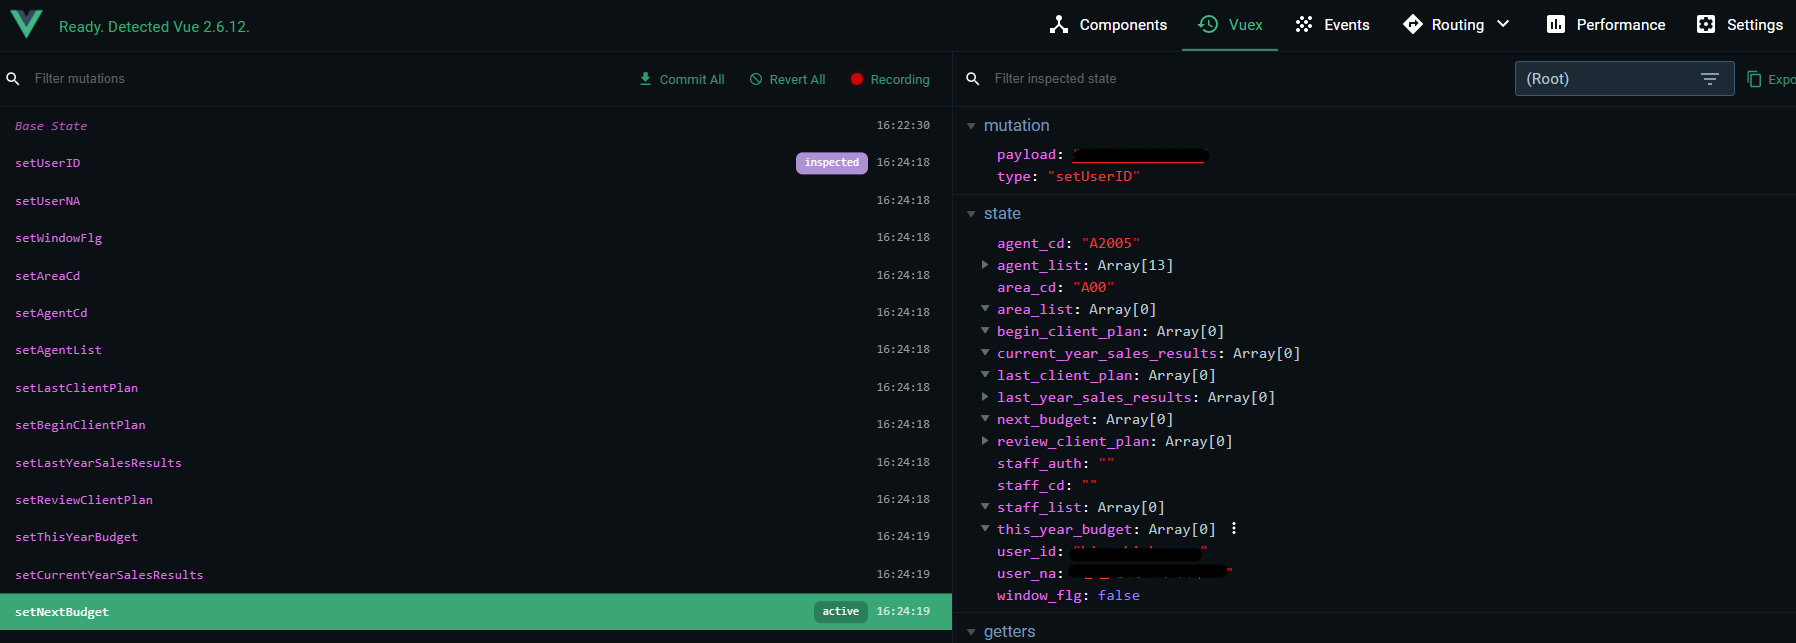The width and height of the screenshot is (1796, 643).
Task: Collapse the mutation section
Action: 971,126
